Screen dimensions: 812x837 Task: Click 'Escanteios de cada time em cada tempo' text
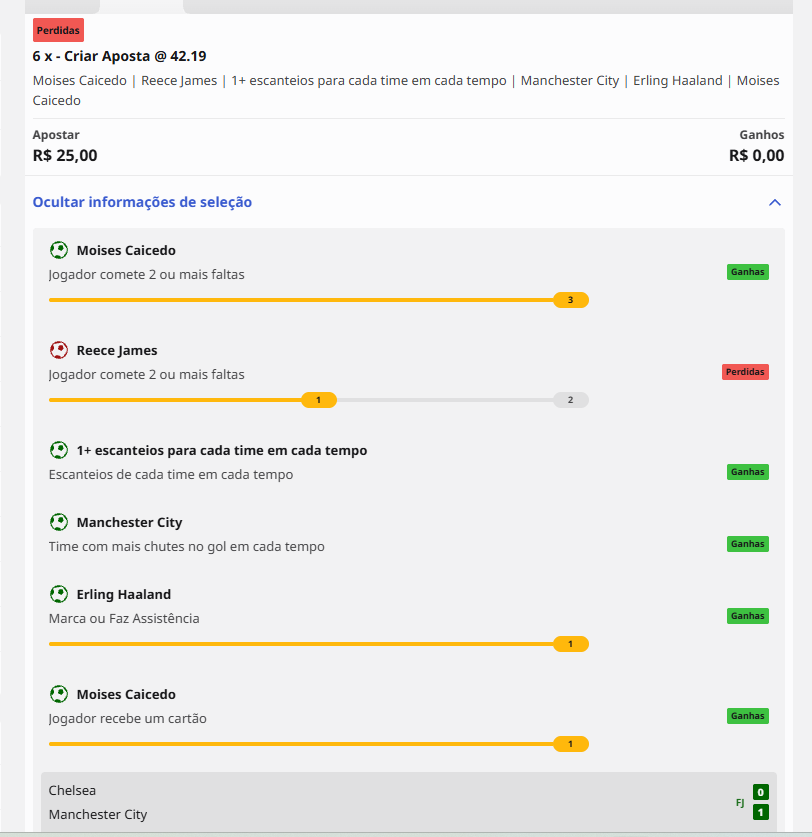point(171,475)
